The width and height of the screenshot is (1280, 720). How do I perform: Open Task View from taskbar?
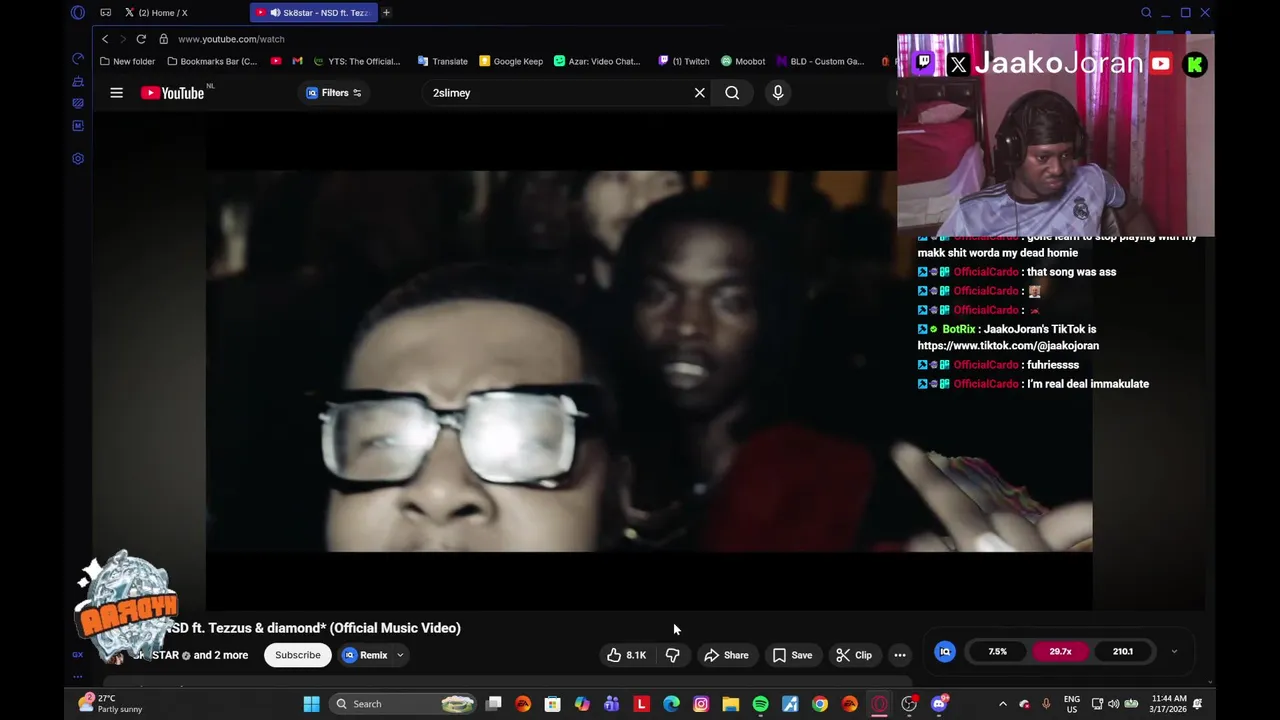click(493, 704)
